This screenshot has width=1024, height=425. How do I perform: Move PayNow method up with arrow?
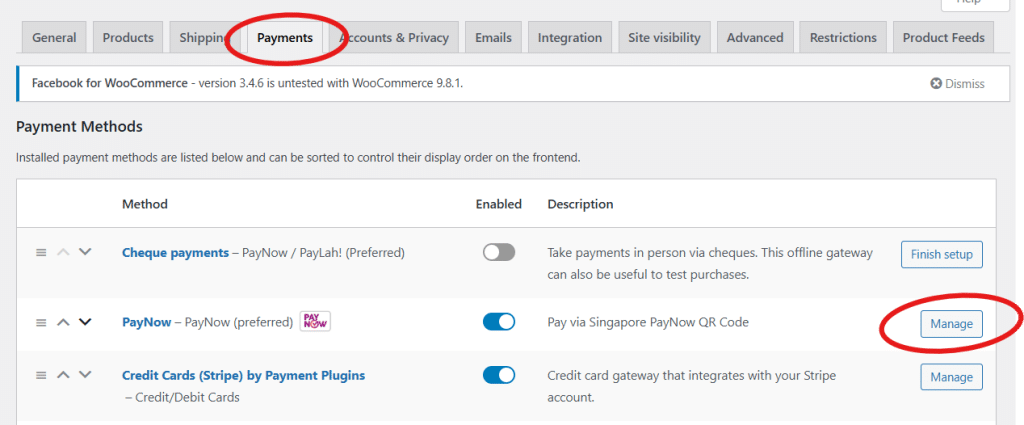(63, 322)
